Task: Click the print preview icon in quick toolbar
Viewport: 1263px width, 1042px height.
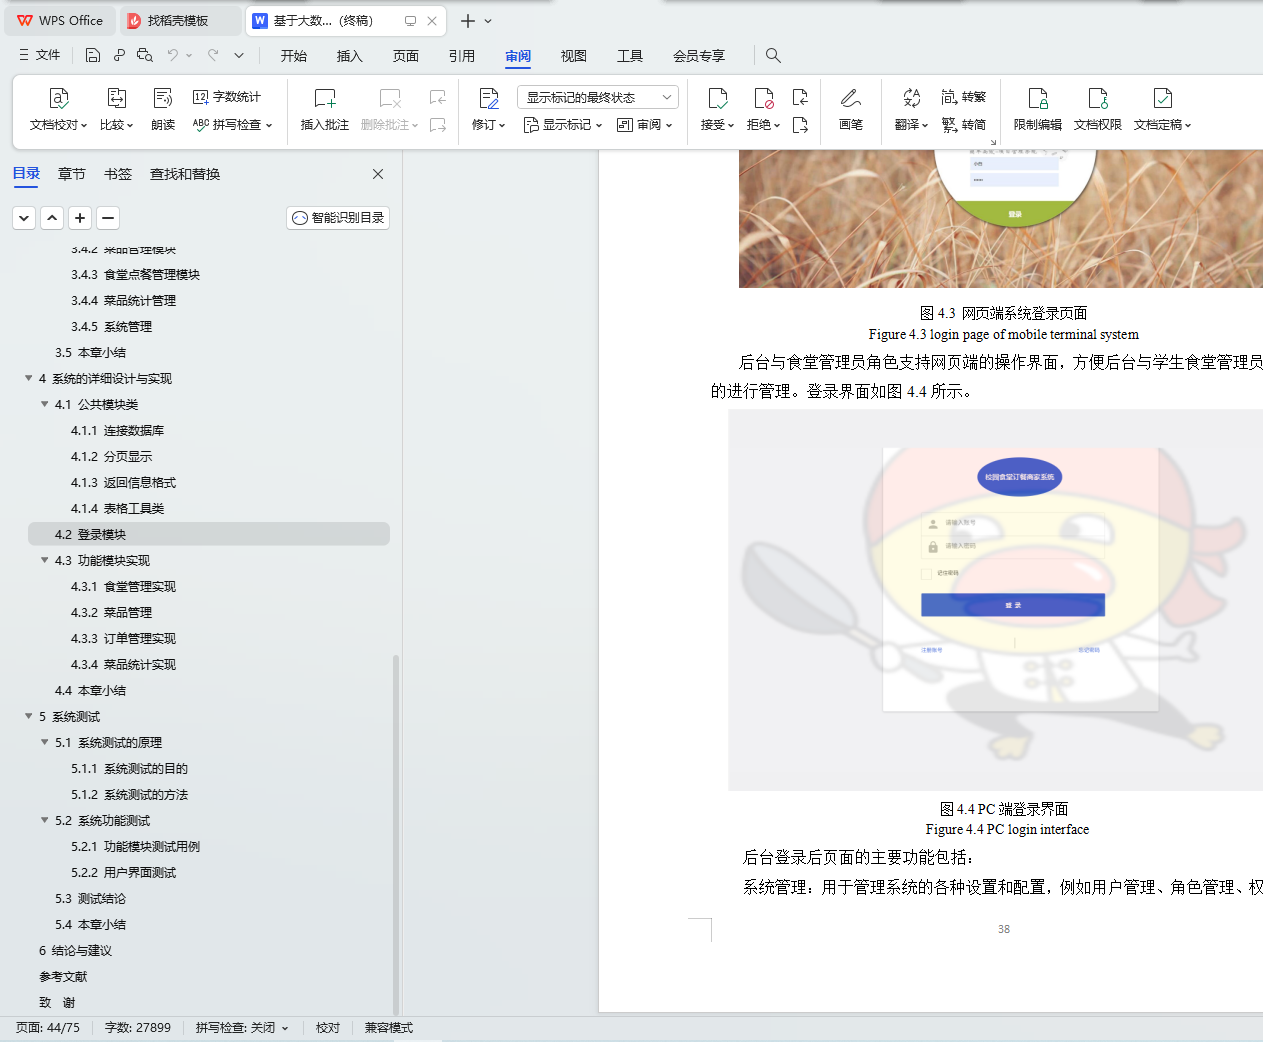Action: point(145,55)
